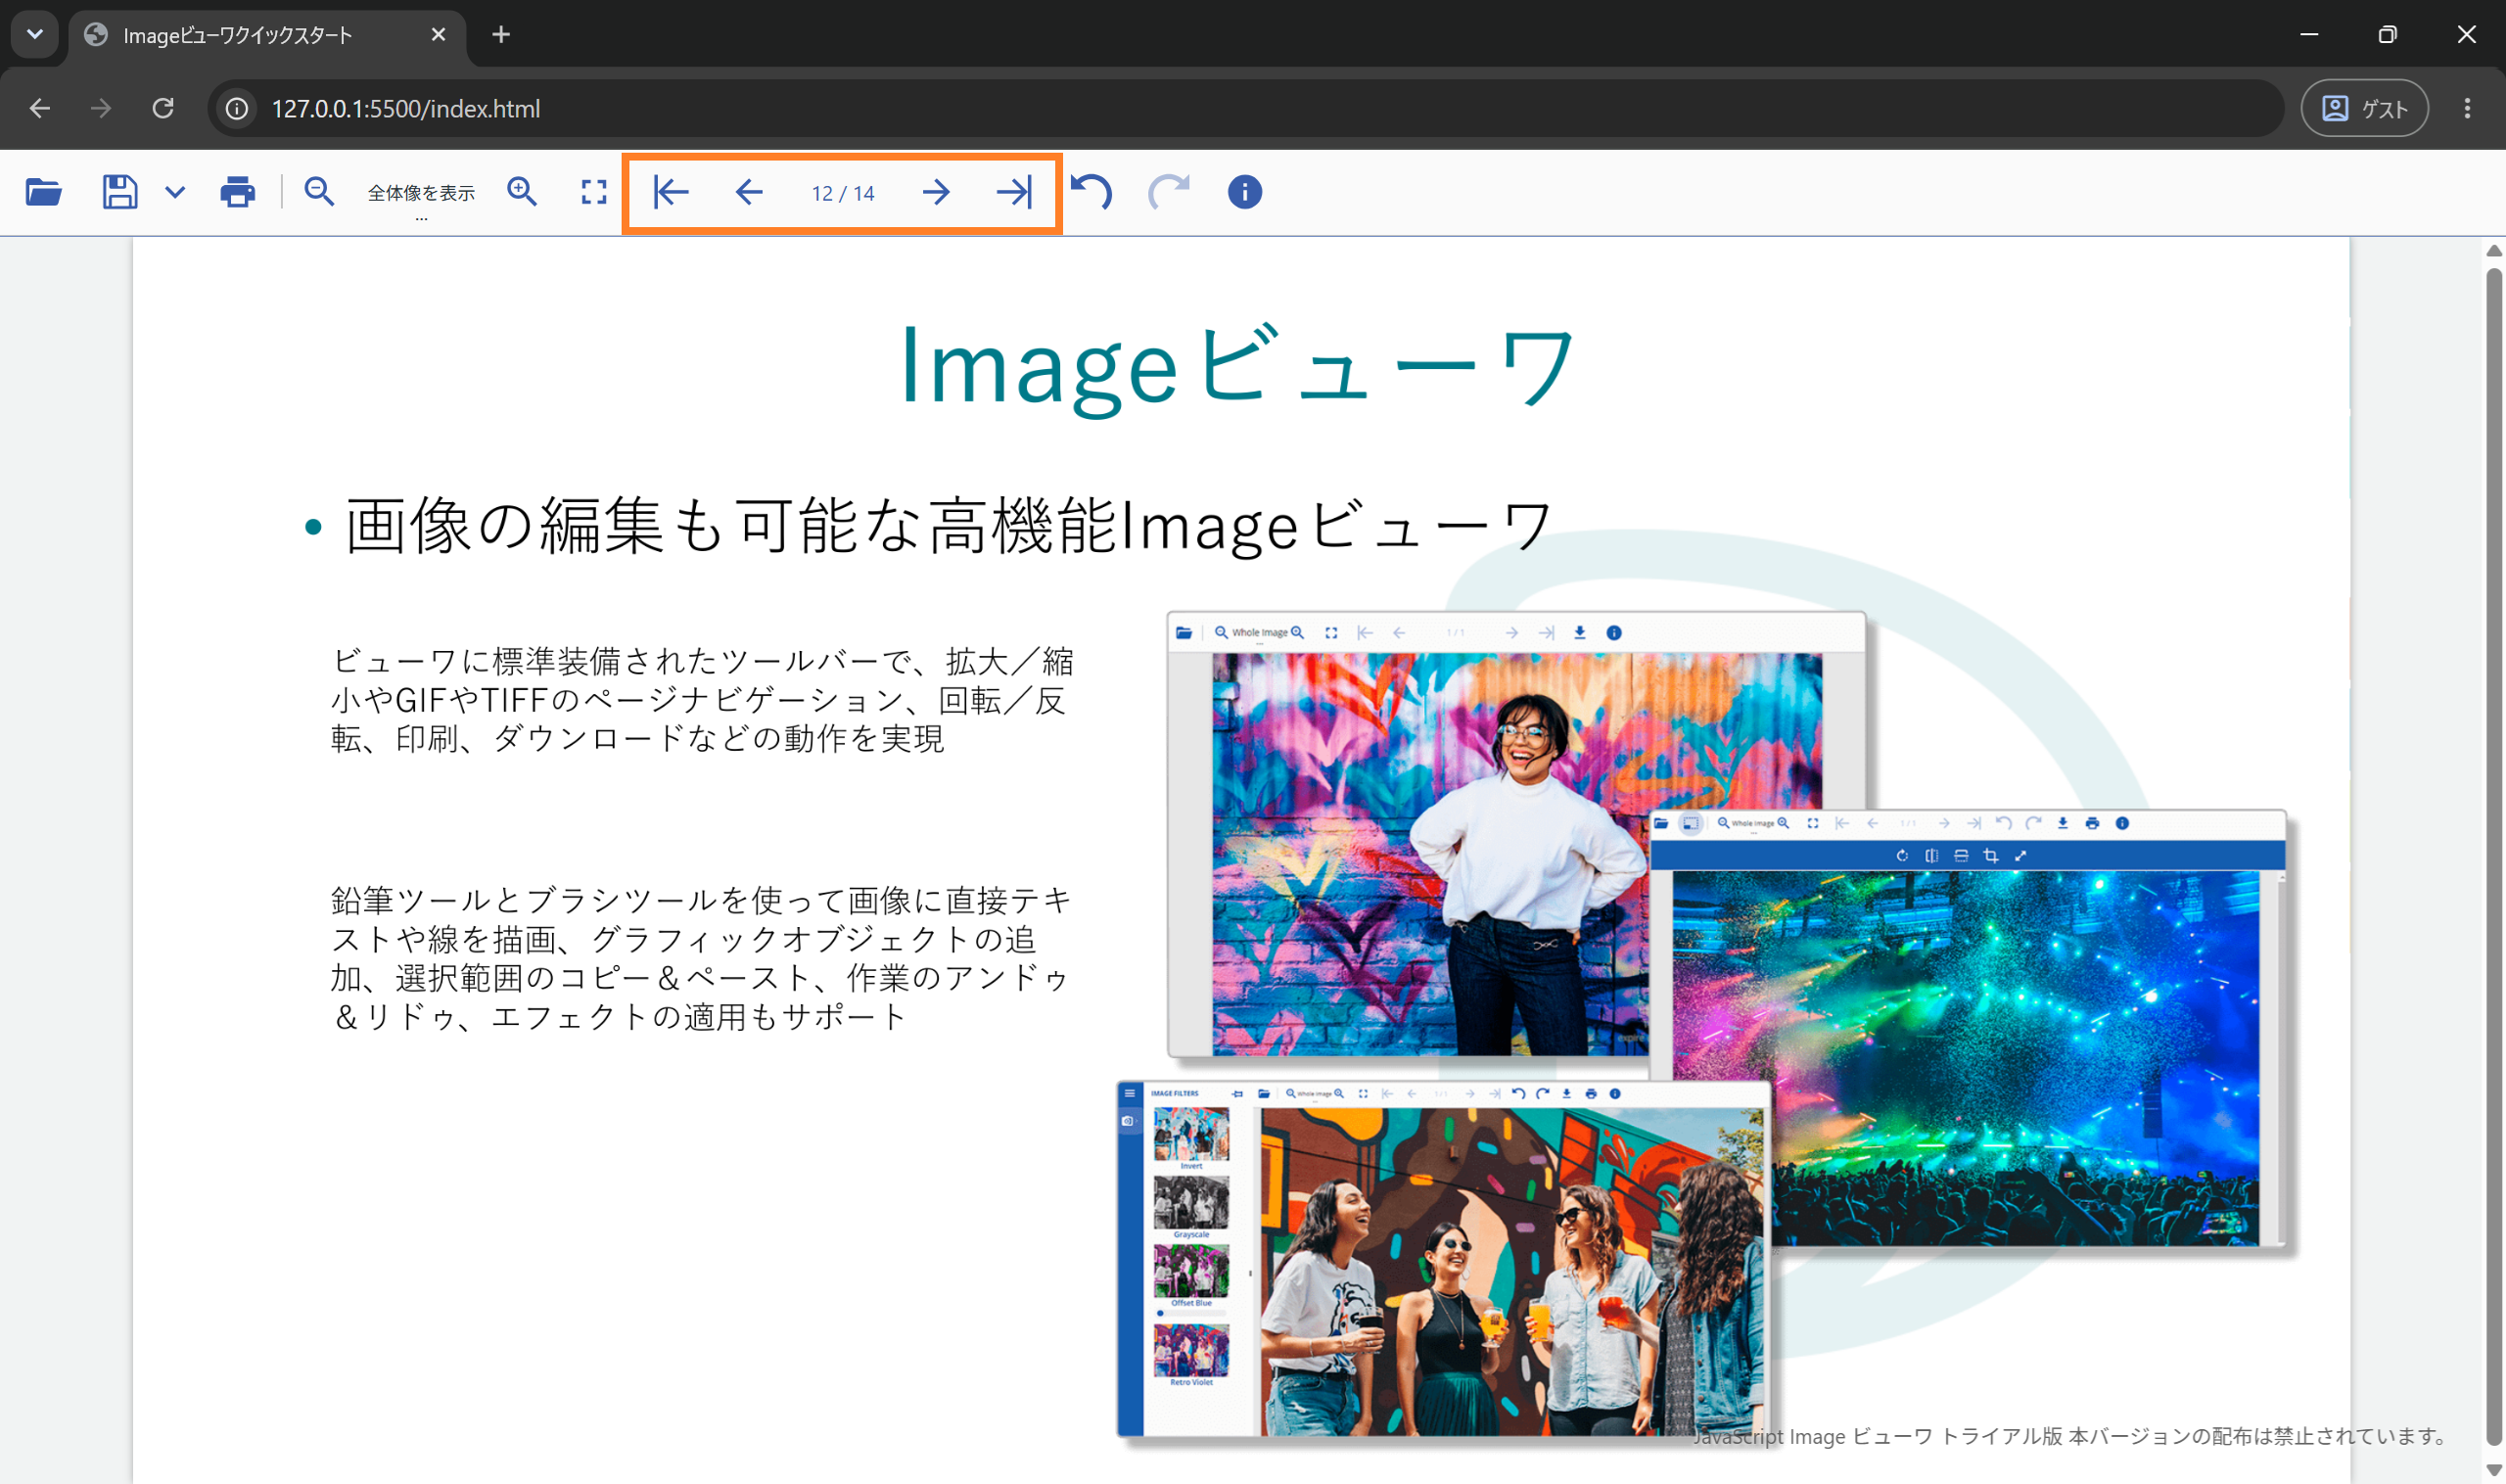Click the address bar URL 127.0.0.1:5500/index.html
Image resolution: width=2506 pixels, height=1484 pixels.
(x=406, y=109)
